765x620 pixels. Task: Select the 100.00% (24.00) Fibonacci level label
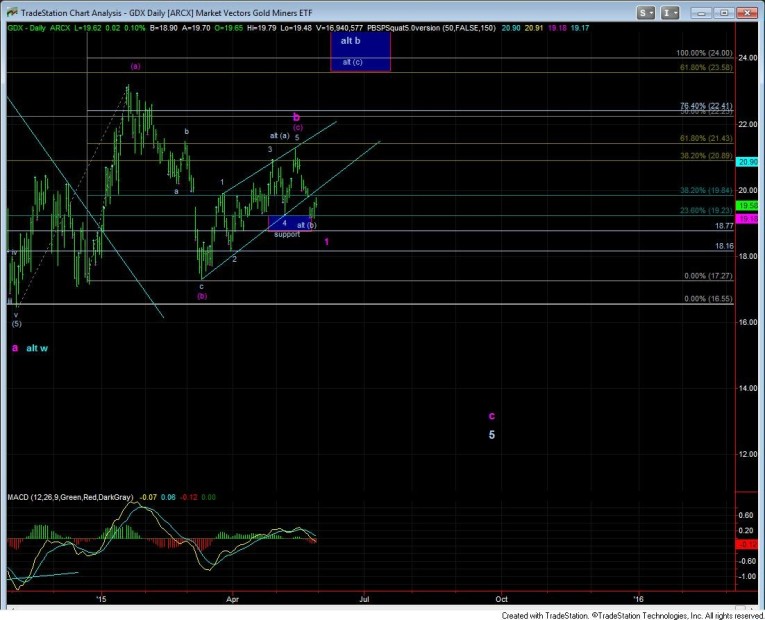pos(704,53)
